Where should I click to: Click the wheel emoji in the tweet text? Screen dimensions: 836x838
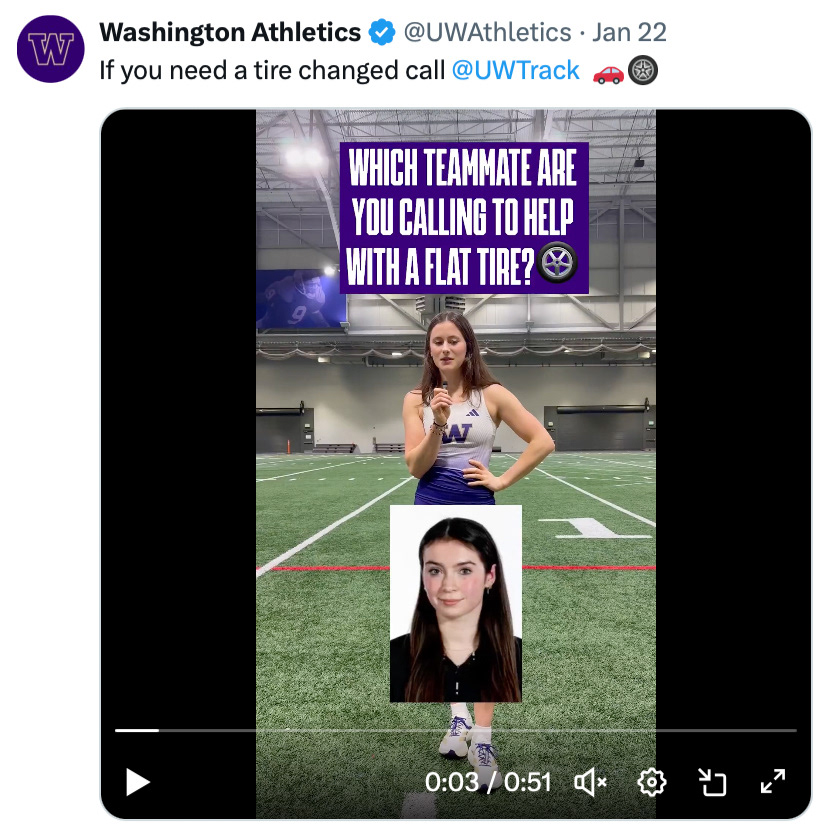tap(642, 72)
